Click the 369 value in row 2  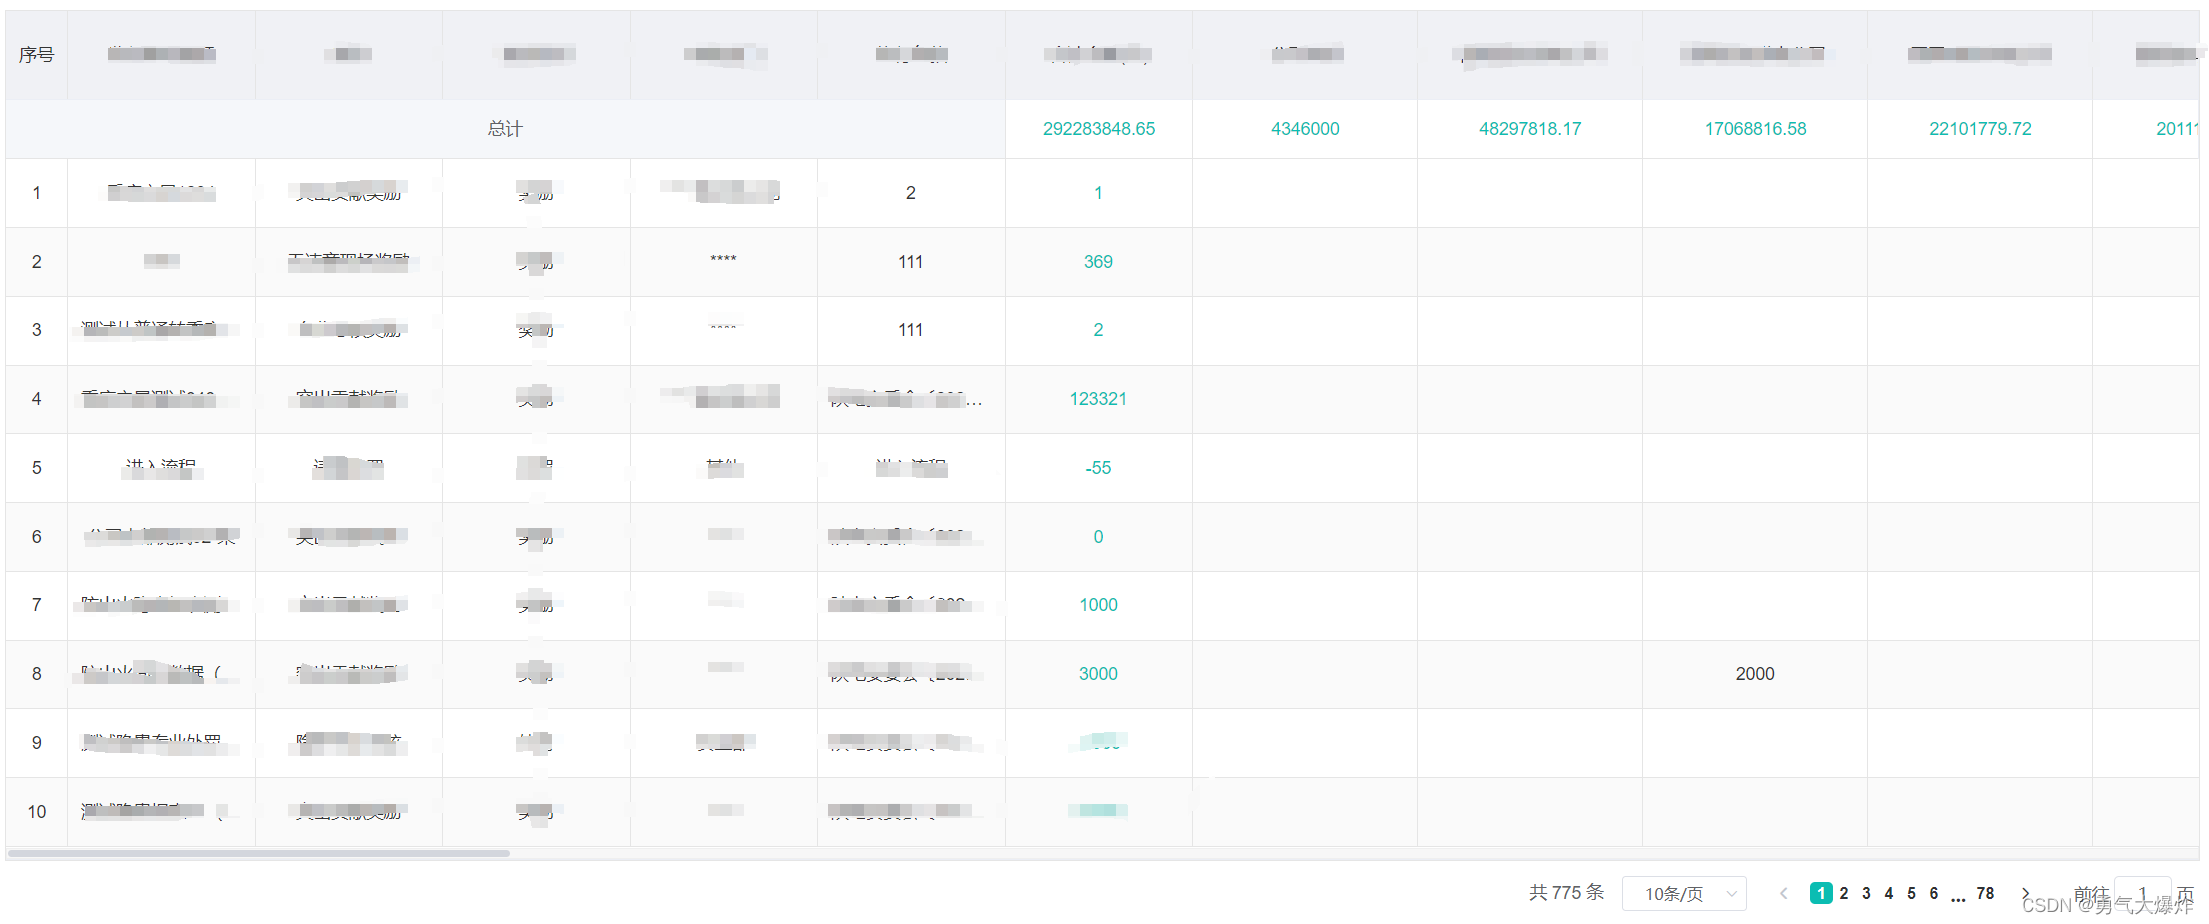[1098, 261]
